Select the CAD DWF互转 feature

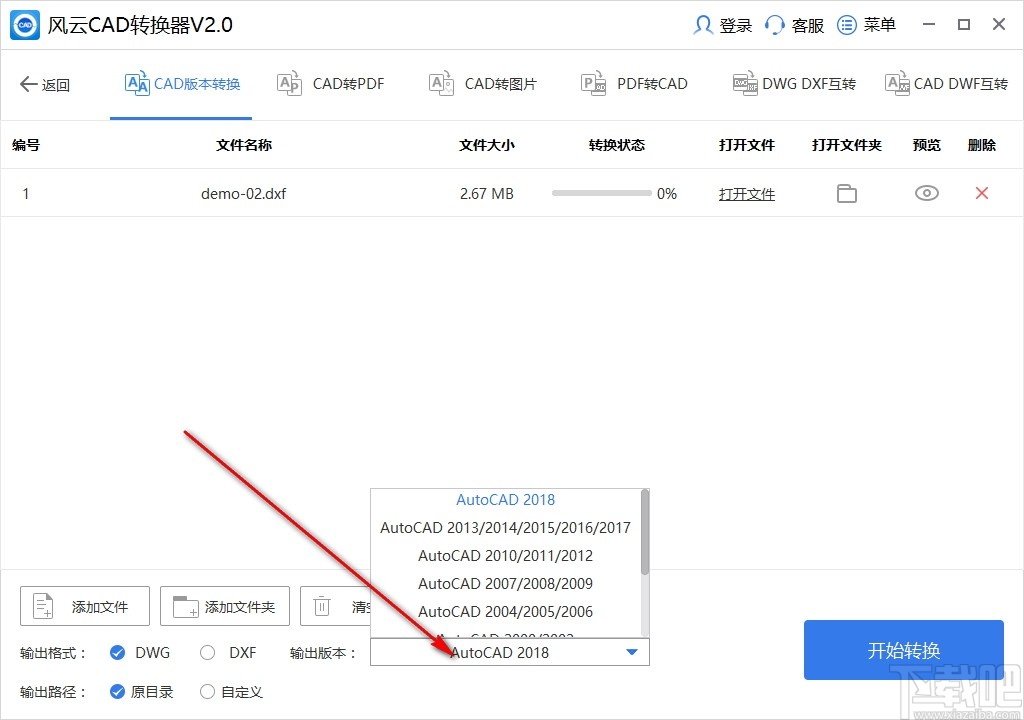(945, 84)
